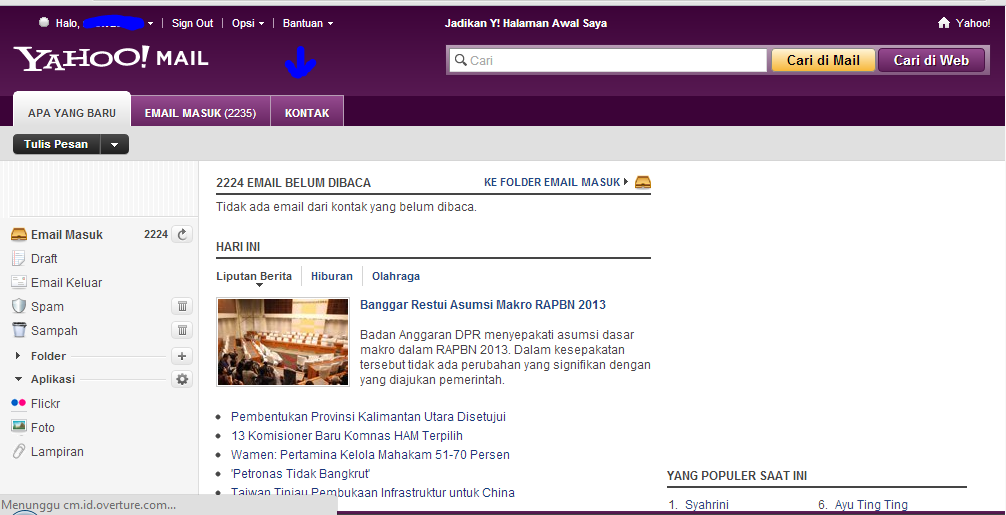1006x515 pixels.
Task: Refresh the Email Masuk folder
Action: click(x=182, y=235)
